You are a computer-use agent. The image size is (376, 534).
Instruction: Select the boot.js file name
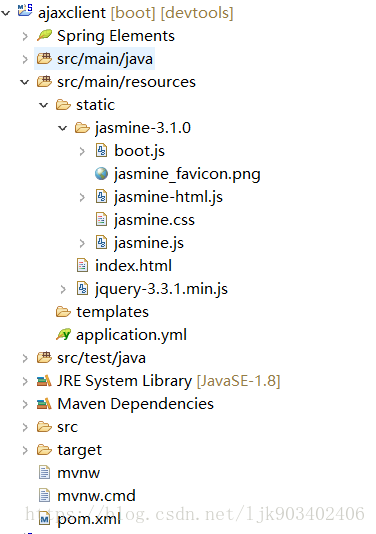click(x=139, y=151)
